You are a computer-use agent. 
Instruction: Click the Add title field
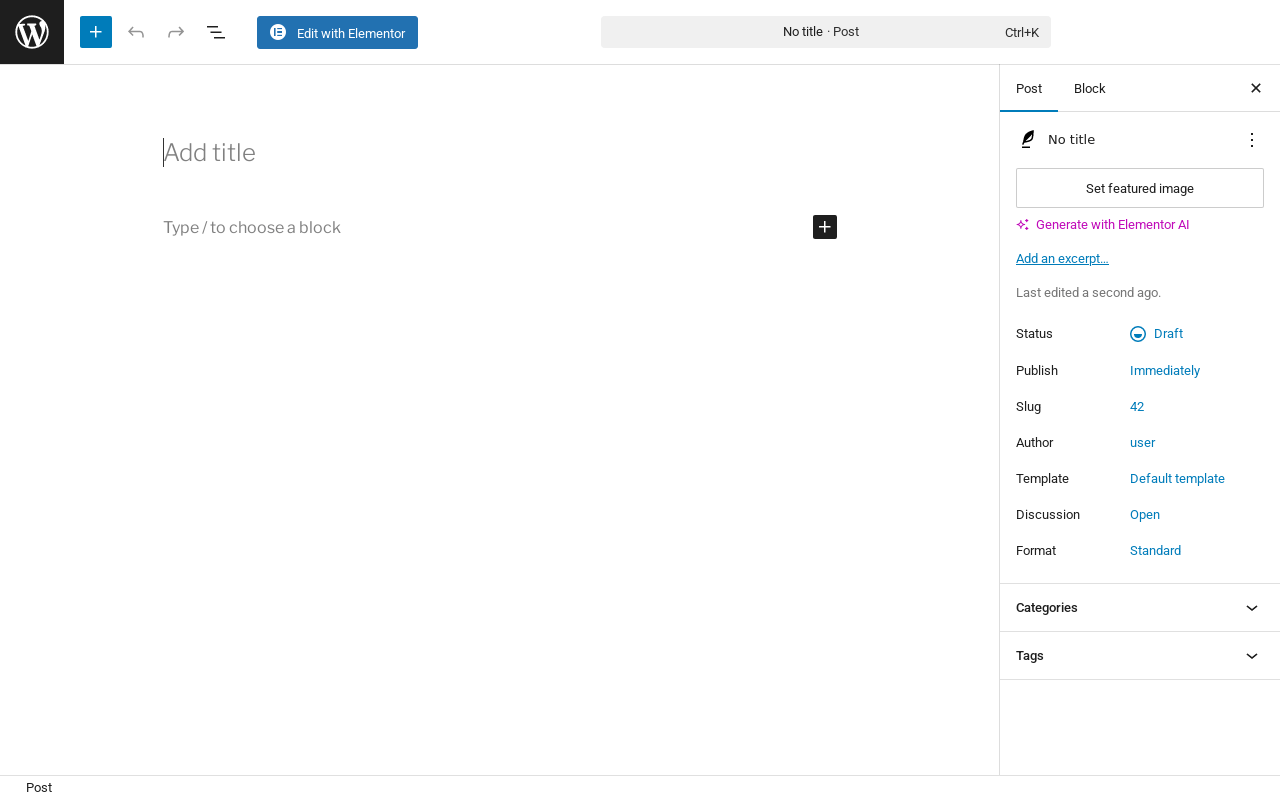tap(500, 153)
